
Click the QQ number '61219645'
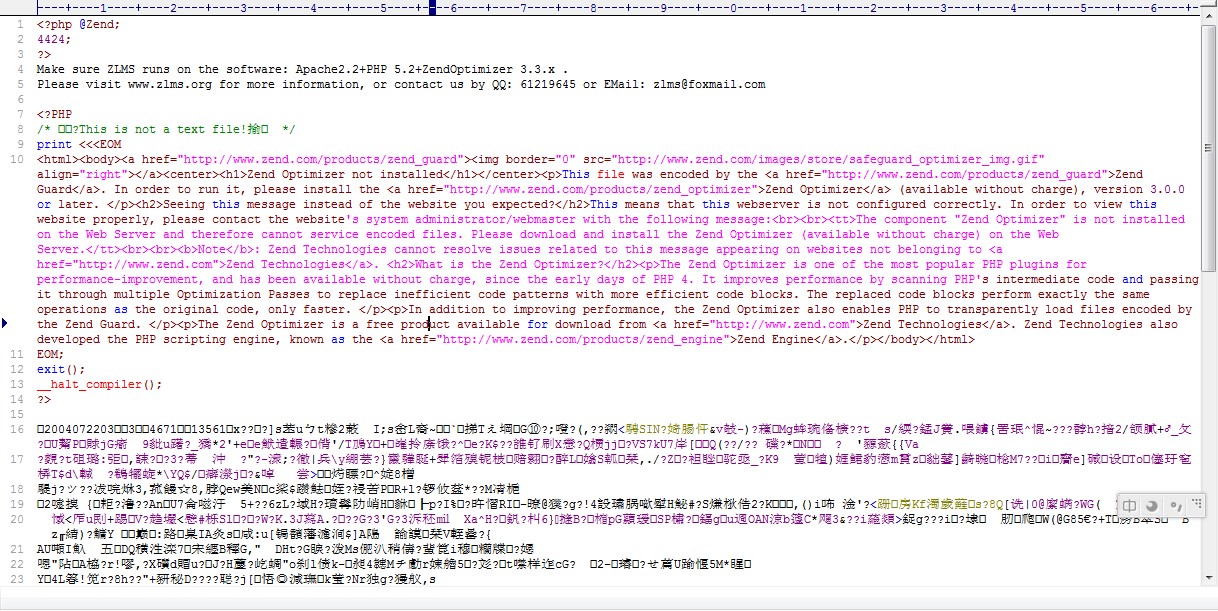[548, 84]
